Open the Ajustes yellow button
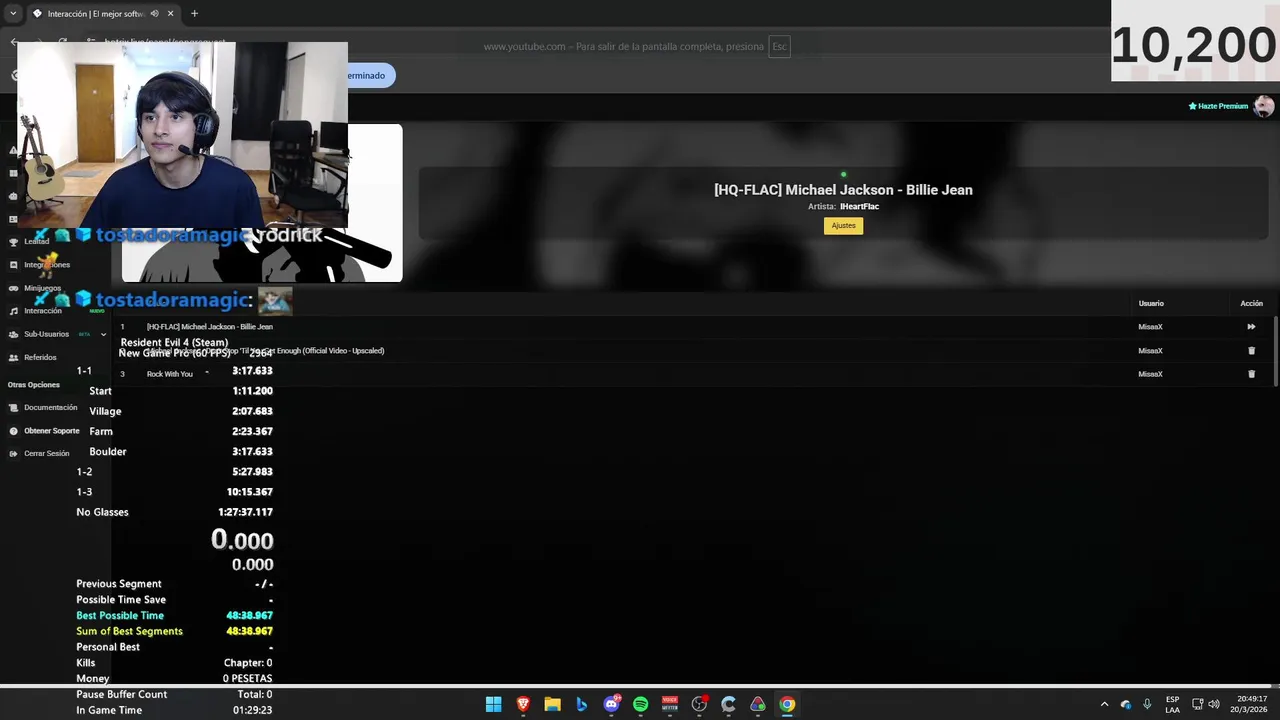The image size is (1280, 720). coord(843,226)
